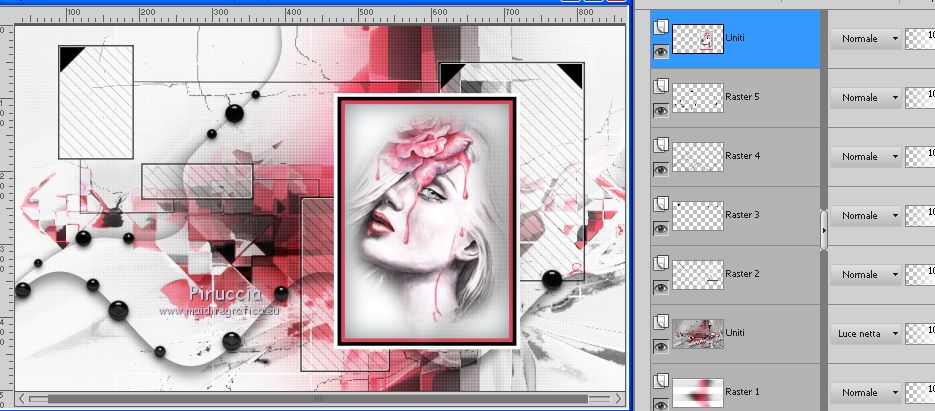Select the Raster 1 layer thumbnail
This screenshot has height=411, width=935.
[x=698, y=393]
